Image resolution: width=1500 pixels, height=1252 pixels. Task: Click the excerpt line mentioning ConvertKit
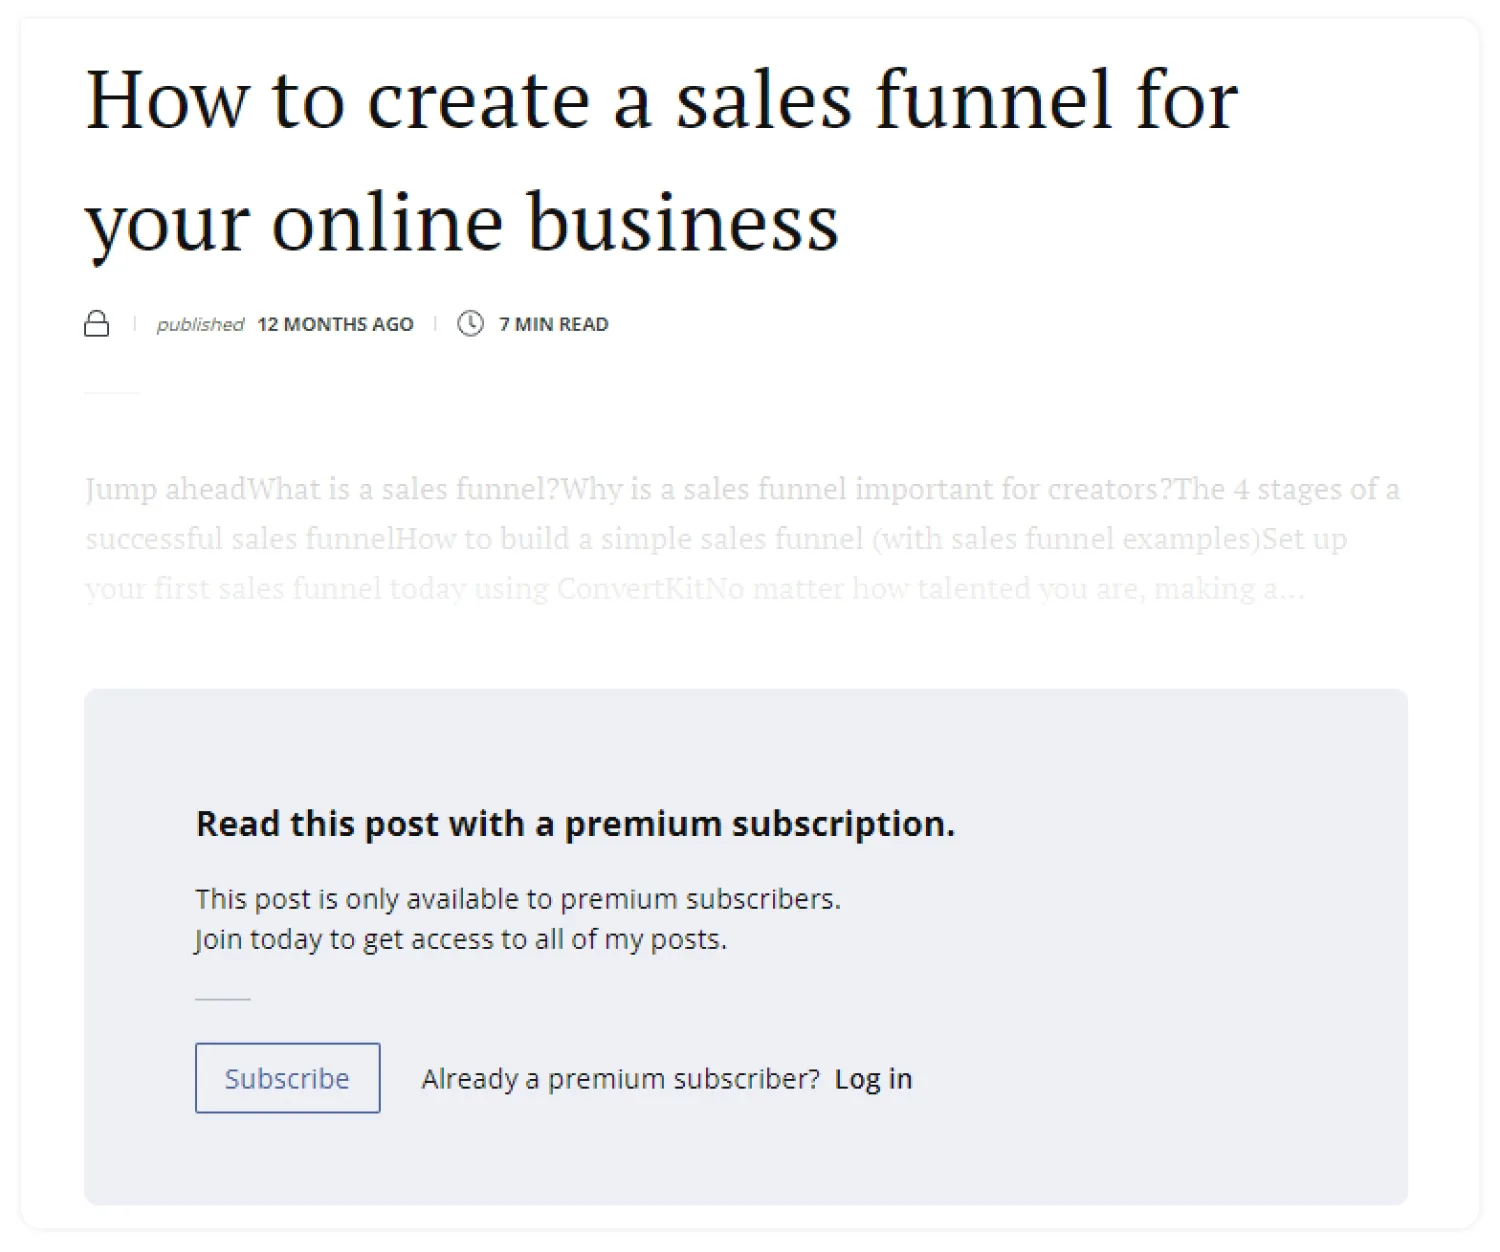(x=694, y=589)
